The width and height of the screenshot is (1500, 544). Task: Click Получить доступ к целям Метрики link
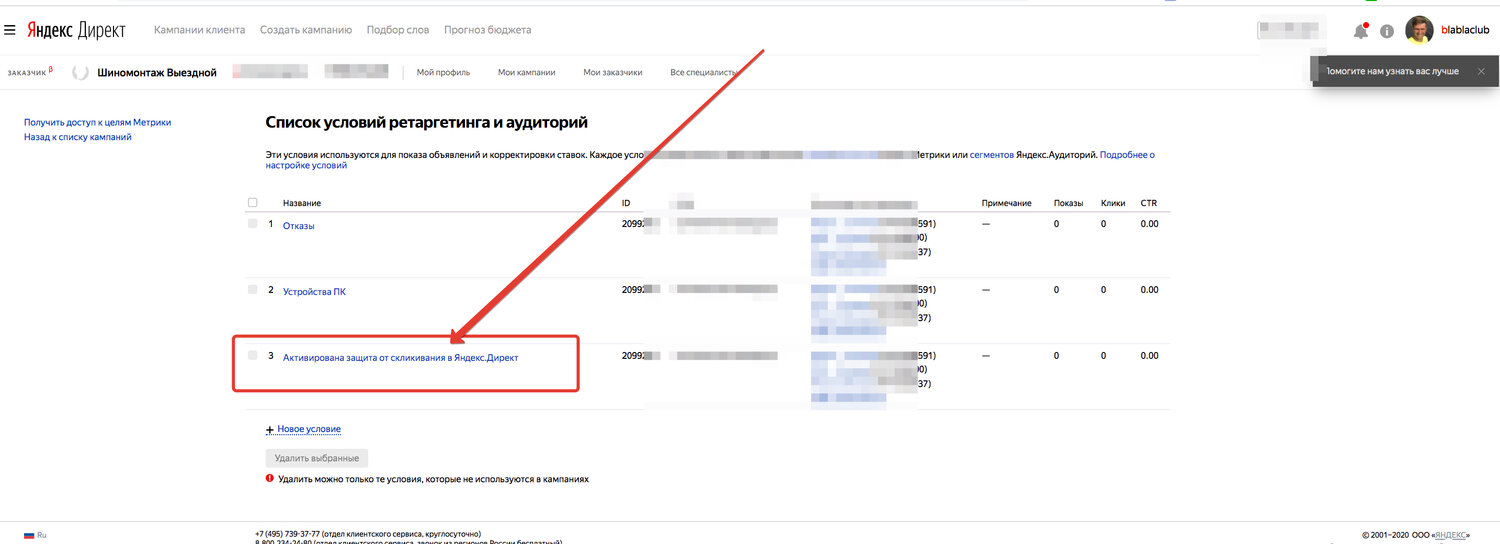(x=98, y=122)
